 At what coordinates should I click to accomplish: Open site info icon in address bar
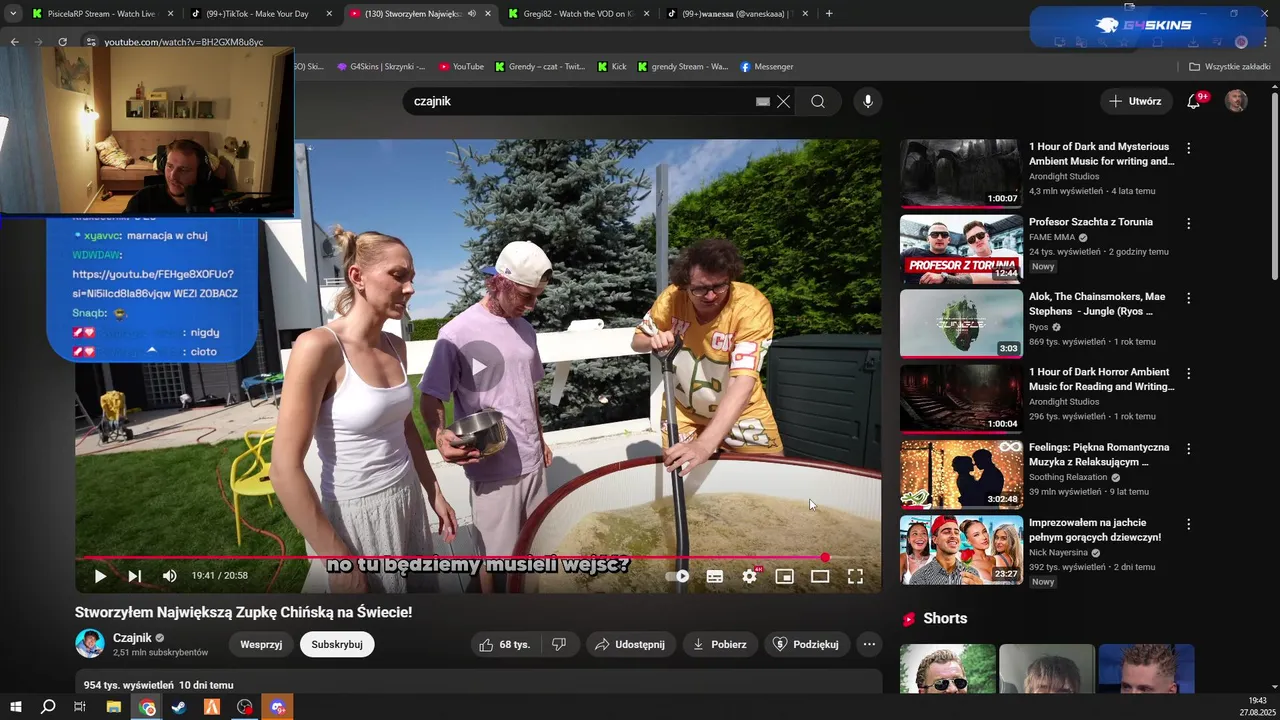pyautogui.click(x=91, y=42)
